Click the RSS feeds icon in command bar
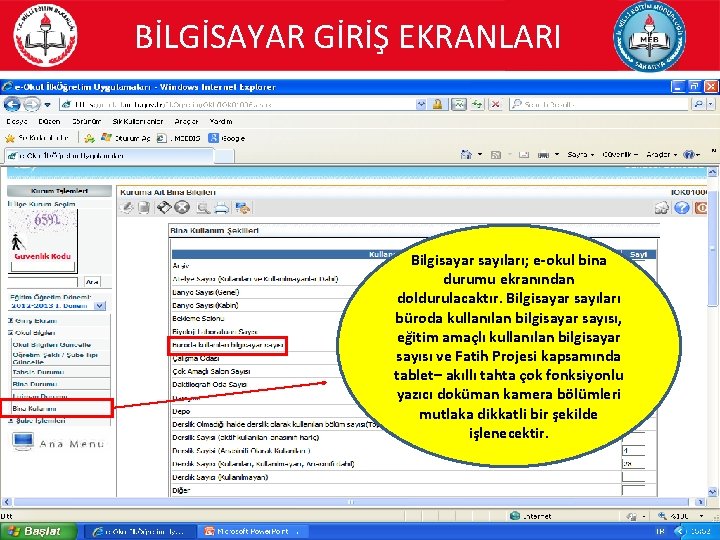Screen dimensions: 720x540 [496, 155]
